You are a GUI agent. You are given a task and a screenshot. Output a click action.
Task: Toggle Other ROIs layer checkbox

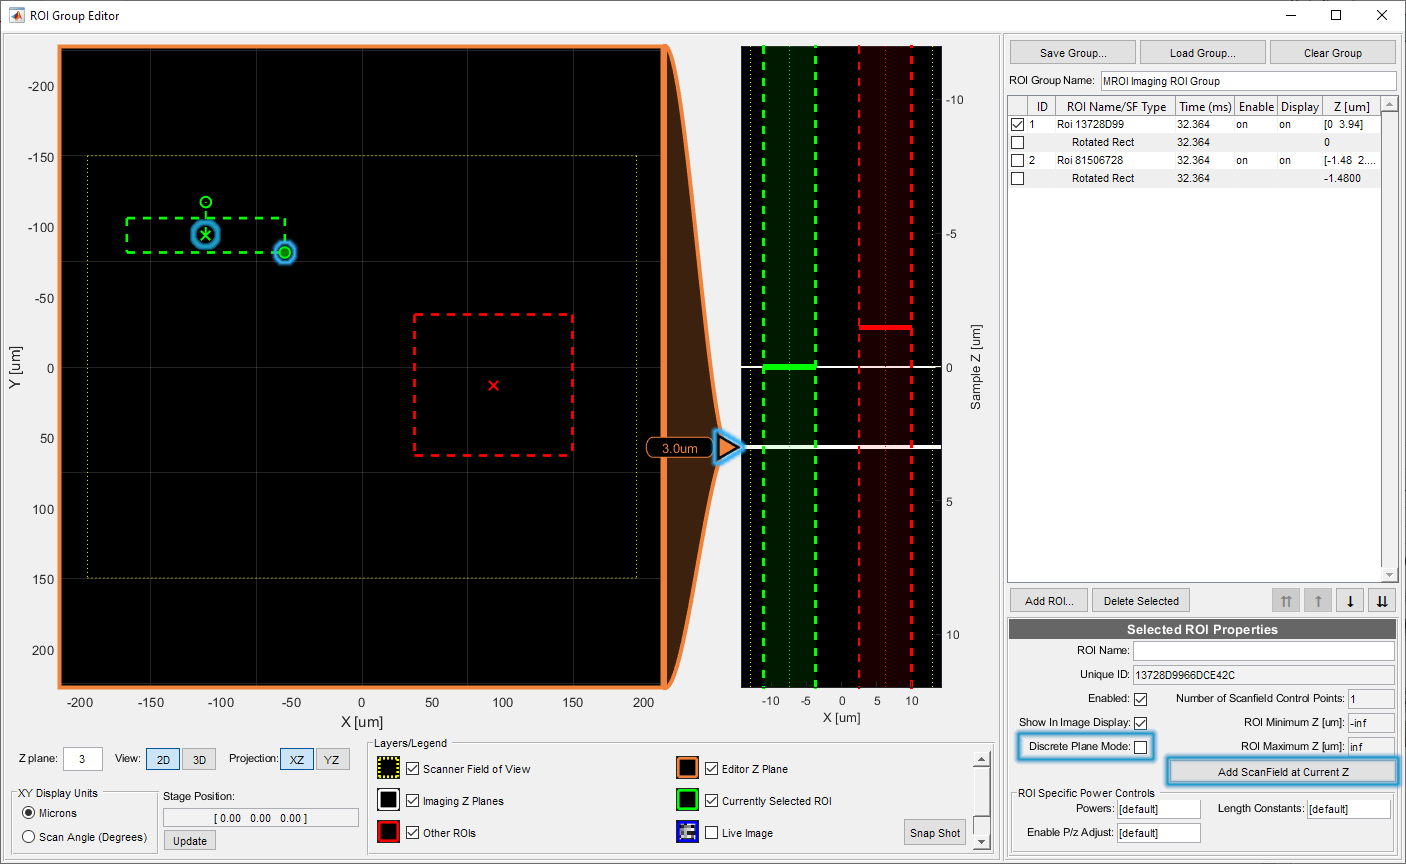(x=412, y=832)
